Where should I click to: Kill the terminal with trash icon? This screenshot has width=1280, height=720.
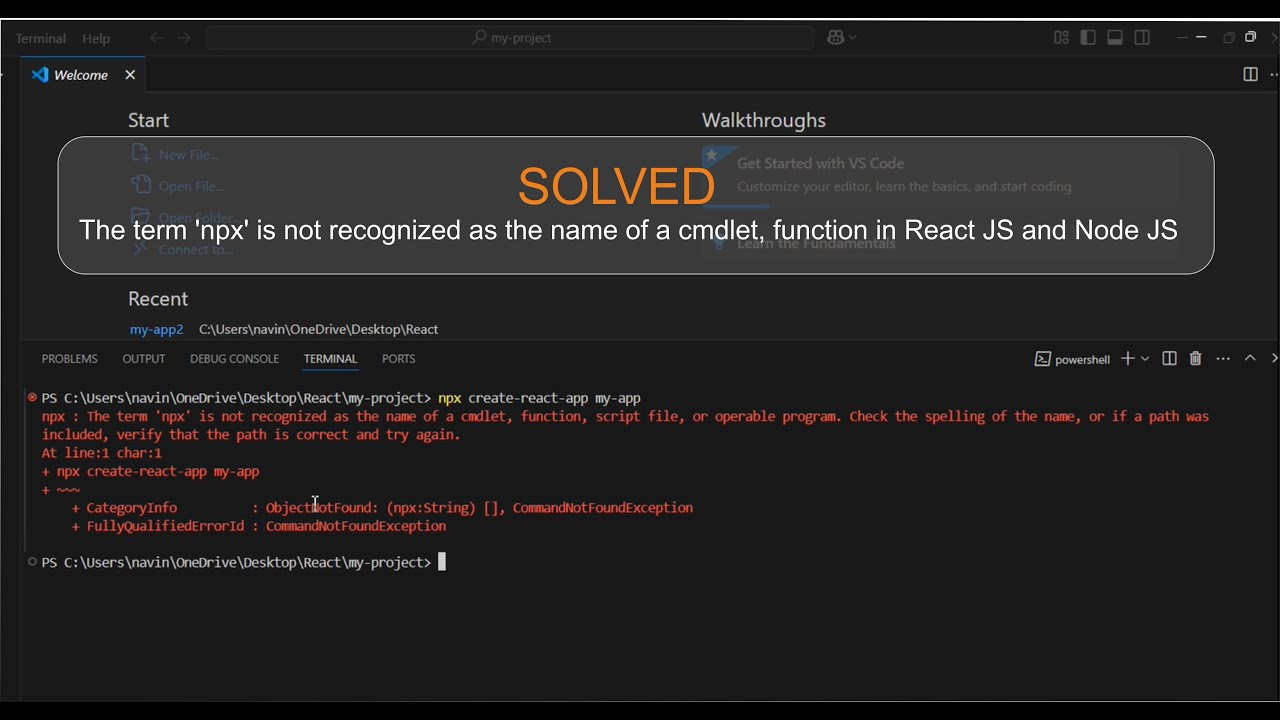1195,358
